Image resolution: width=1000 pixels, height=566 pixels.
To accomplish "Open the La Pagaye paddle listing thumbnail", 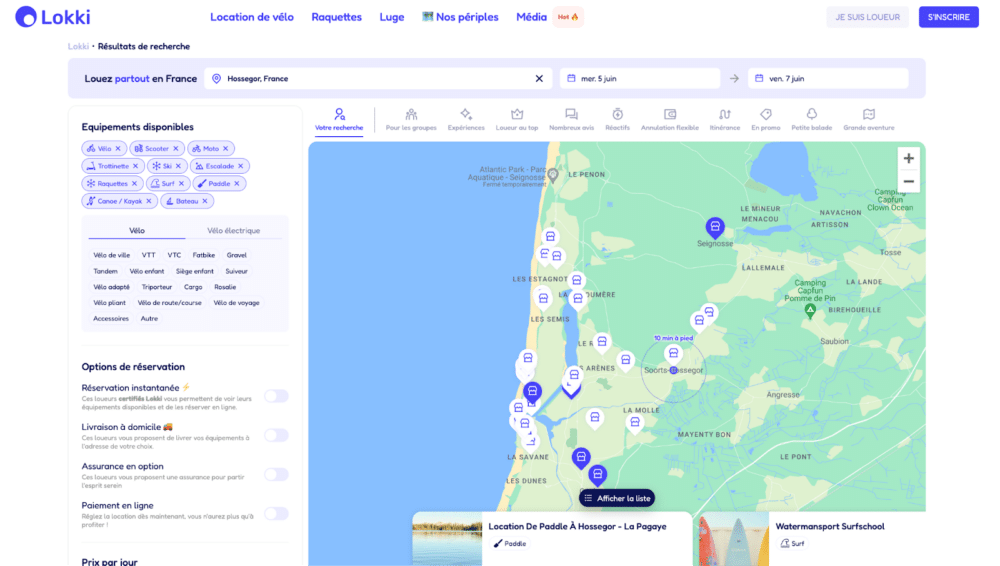I will [x=447, y=539].
